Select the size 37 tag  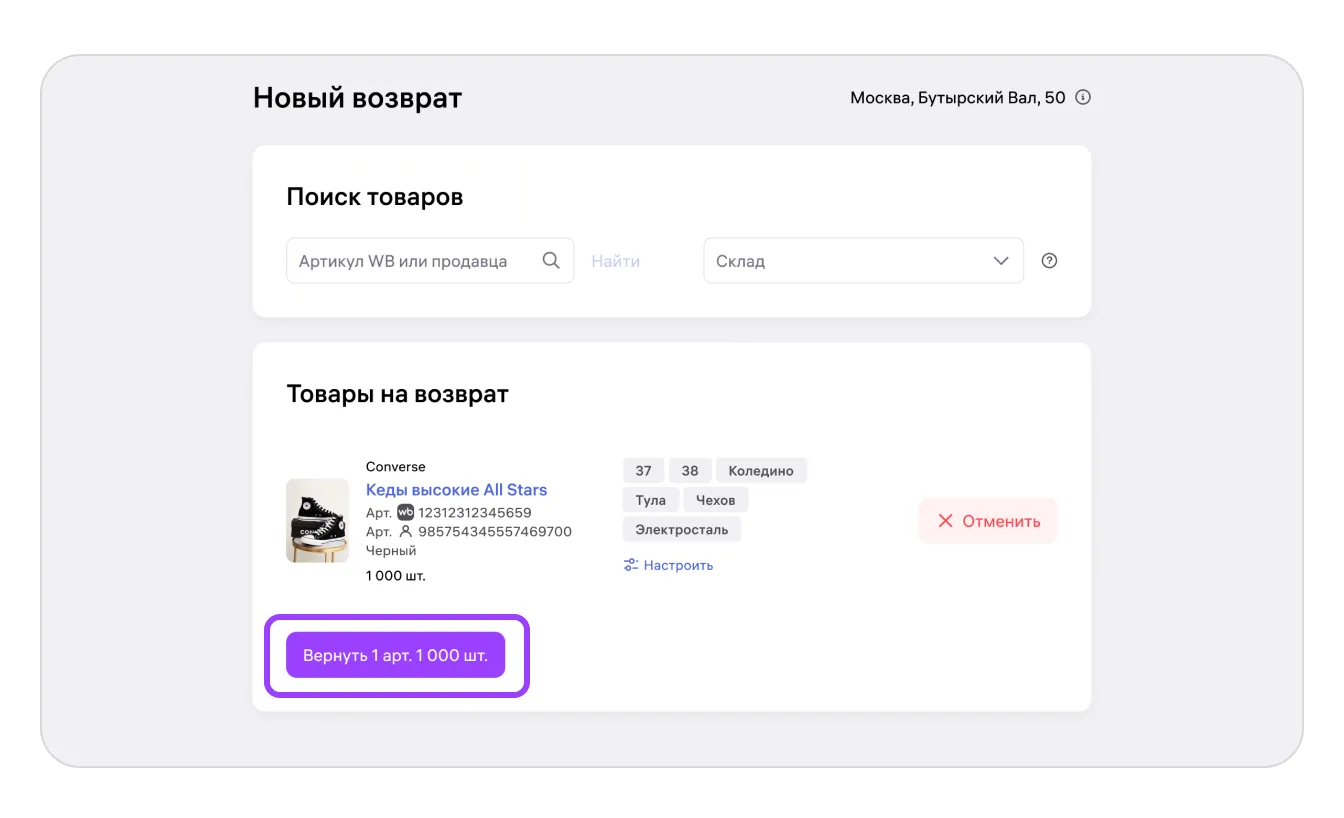click(x=643, y=471)
